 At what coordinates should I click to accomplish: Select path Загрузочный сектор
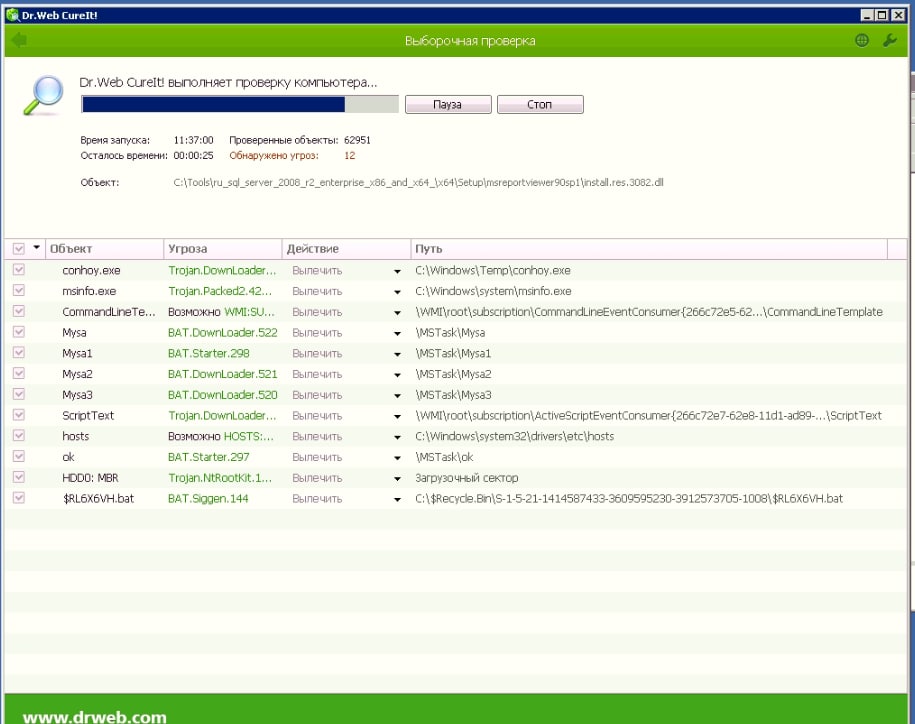[466, 478]
